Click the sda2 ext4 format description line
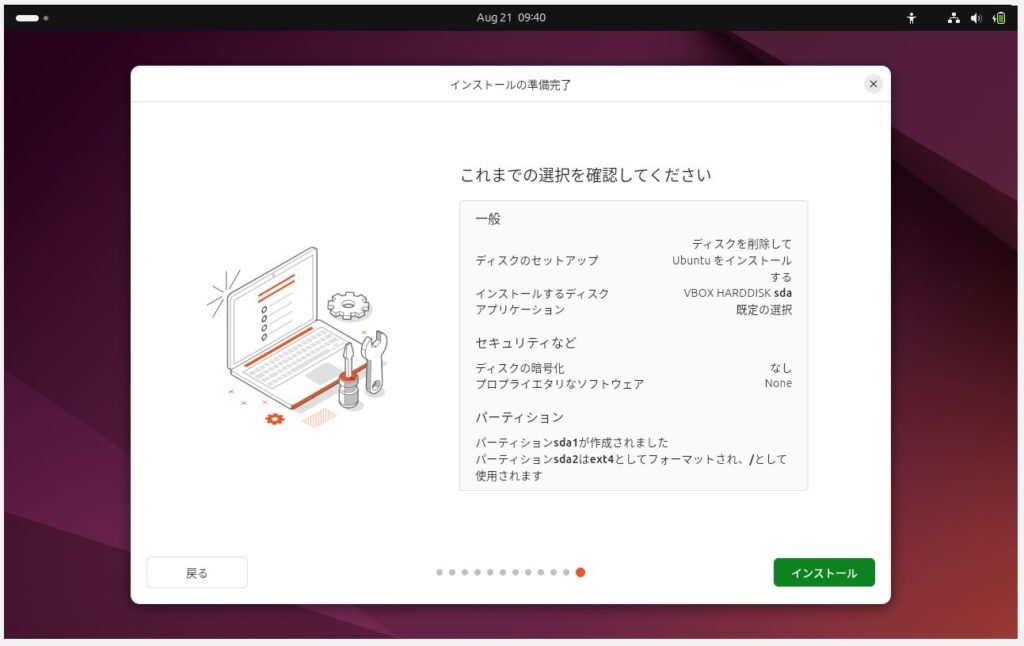Screen dimensions: 1024x646 (631, 467)
